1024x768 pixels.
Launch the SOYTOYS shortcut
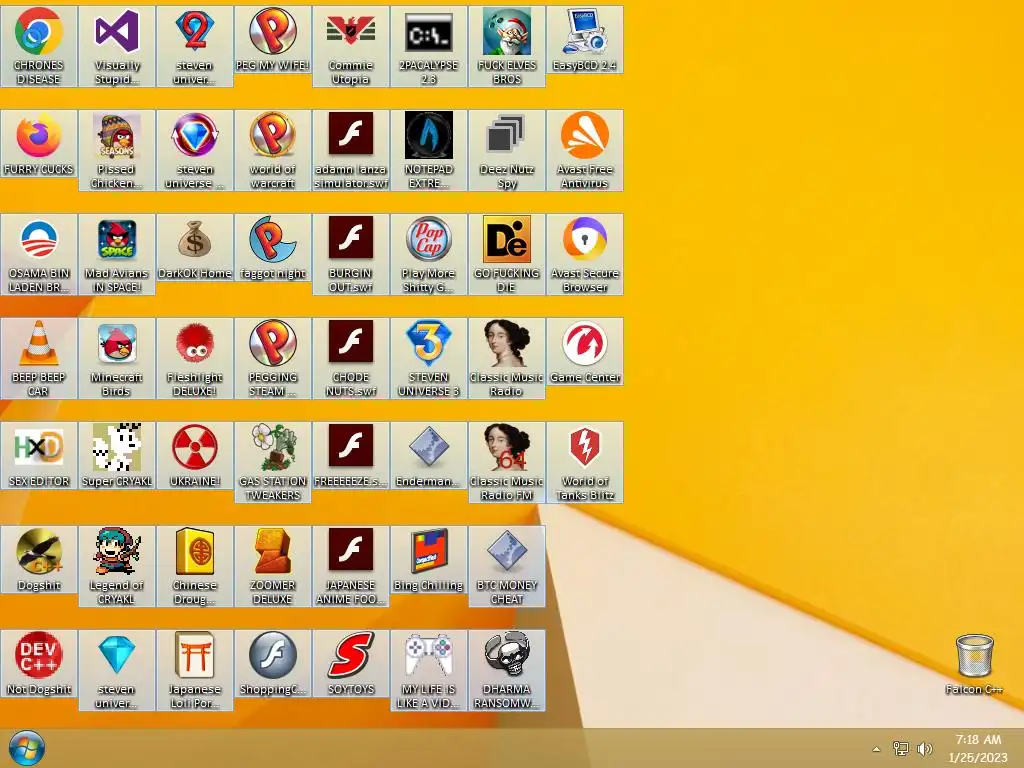(351, 664)
